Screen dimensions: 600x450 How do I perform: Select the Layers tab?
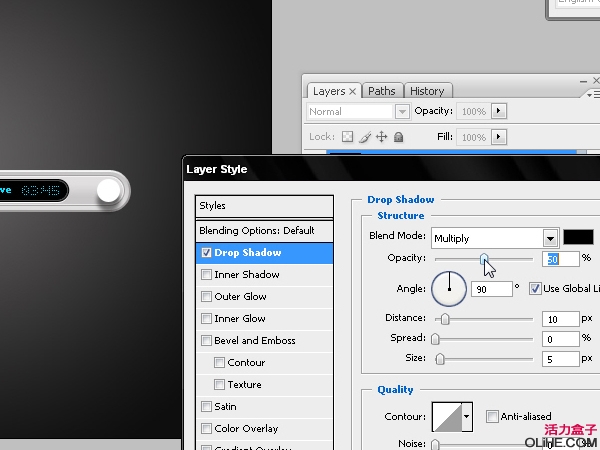pos(329,91)
